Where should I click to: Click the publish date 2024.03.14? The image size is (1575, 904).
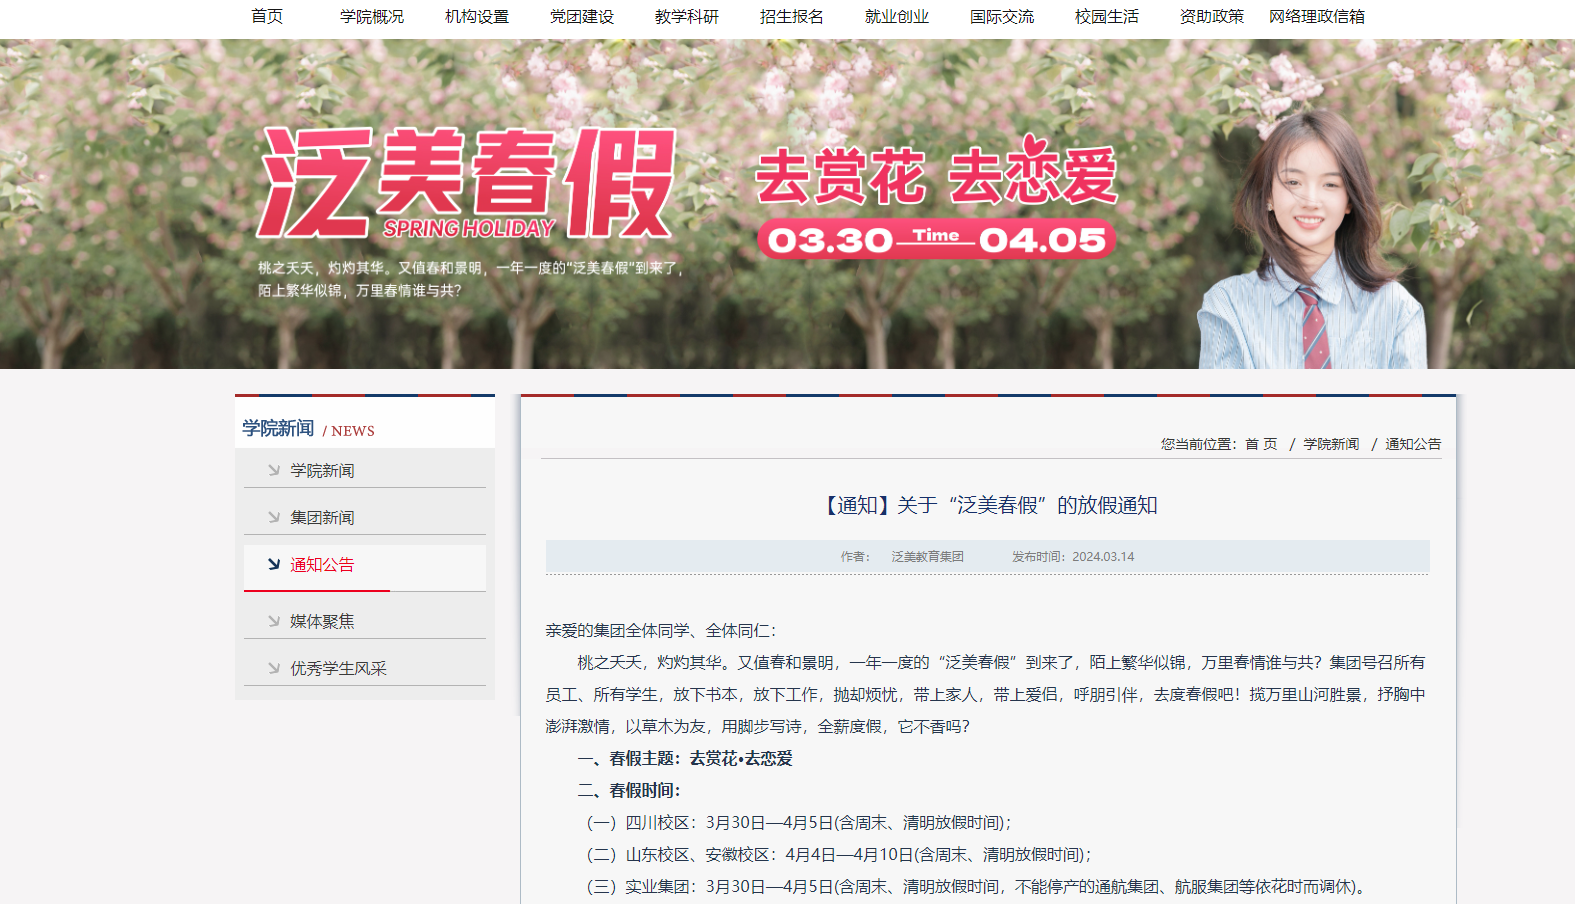pyautogui.click(x=1103, y=557)
